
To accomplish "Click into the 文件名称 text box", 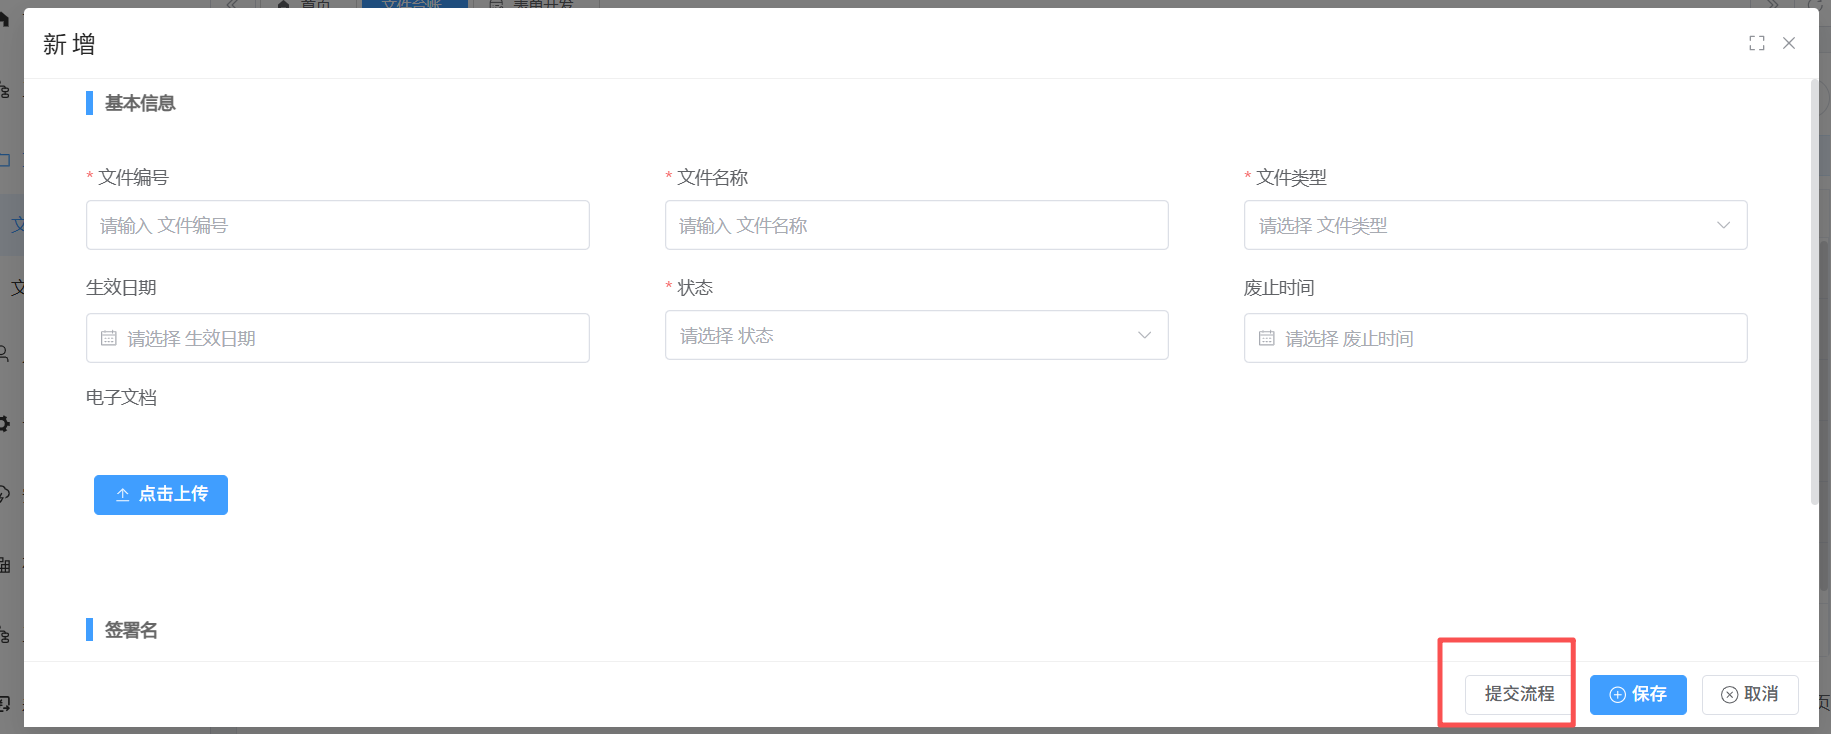I will coord(916,226).
